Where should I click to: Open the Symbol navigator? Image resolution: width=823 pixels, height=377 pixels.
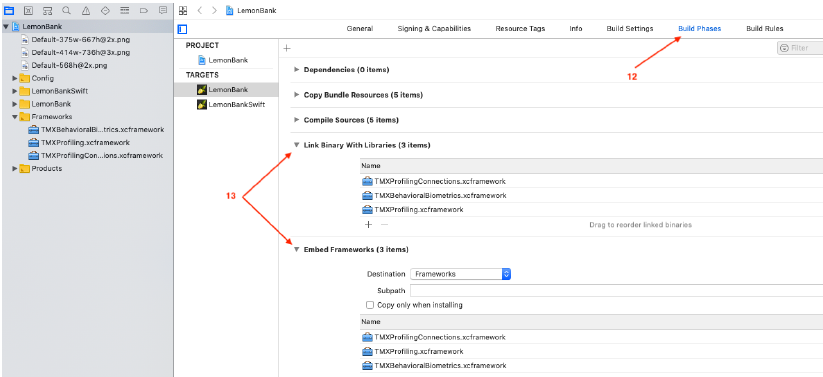pyautogui.click(x=47, y=10)
